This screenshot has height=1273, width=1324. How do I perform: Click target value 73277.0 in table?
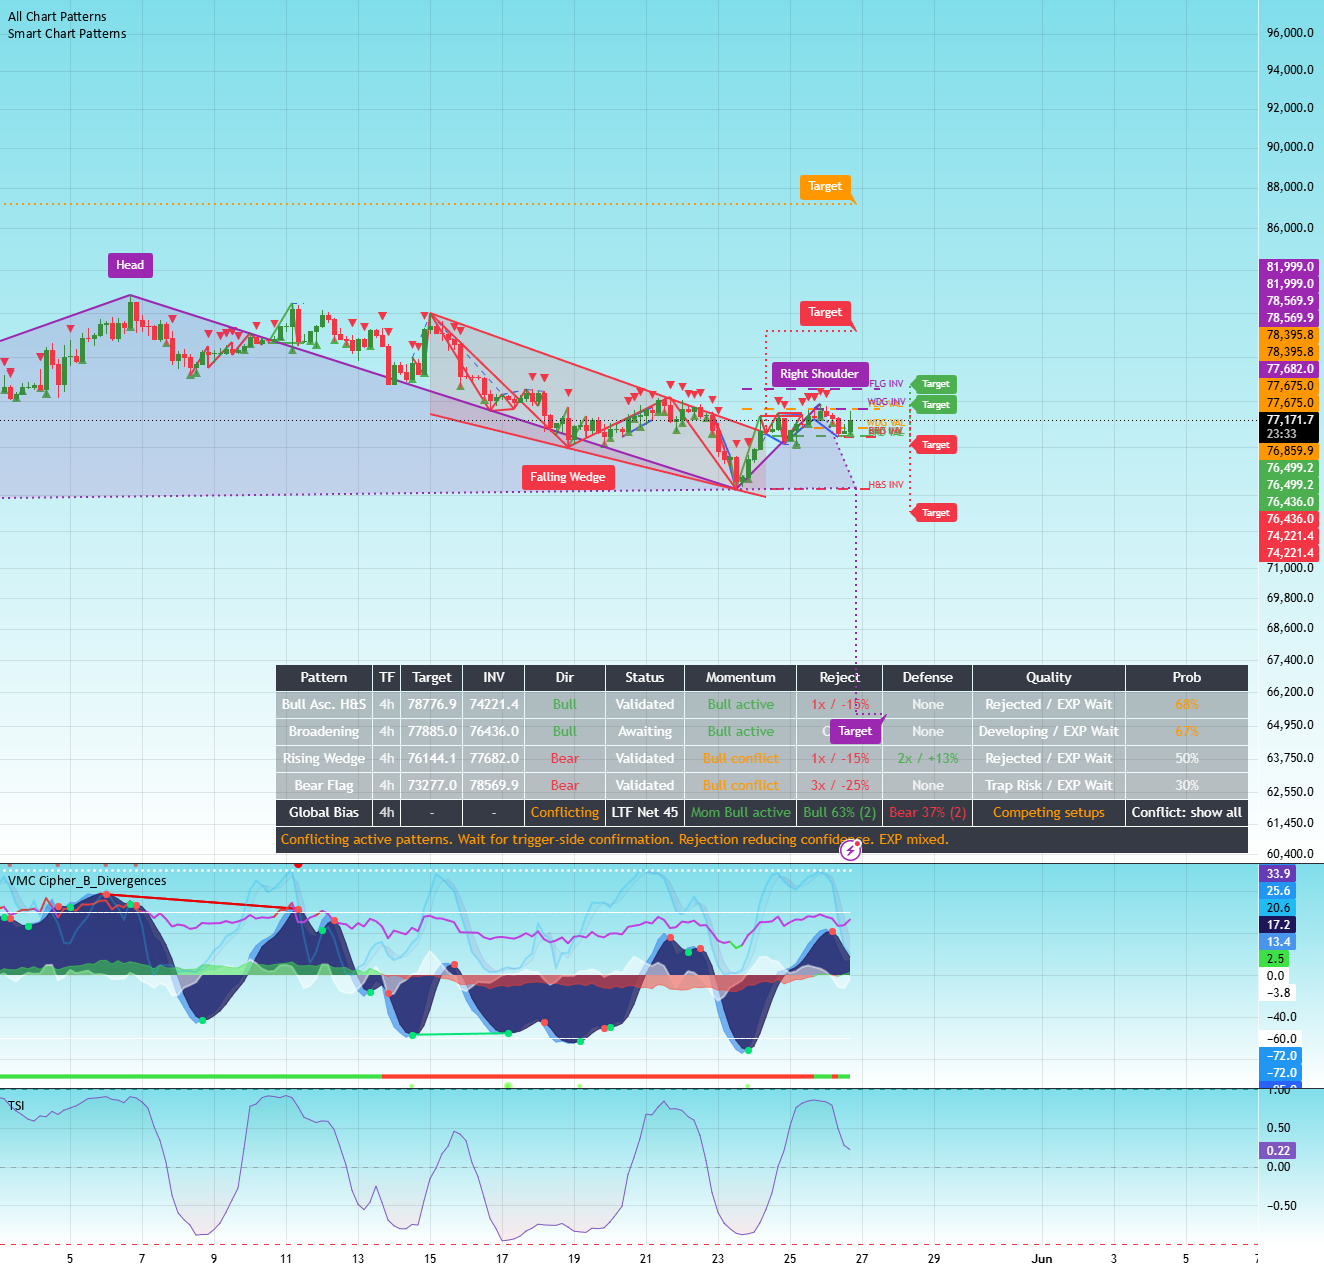click(432, 785)
